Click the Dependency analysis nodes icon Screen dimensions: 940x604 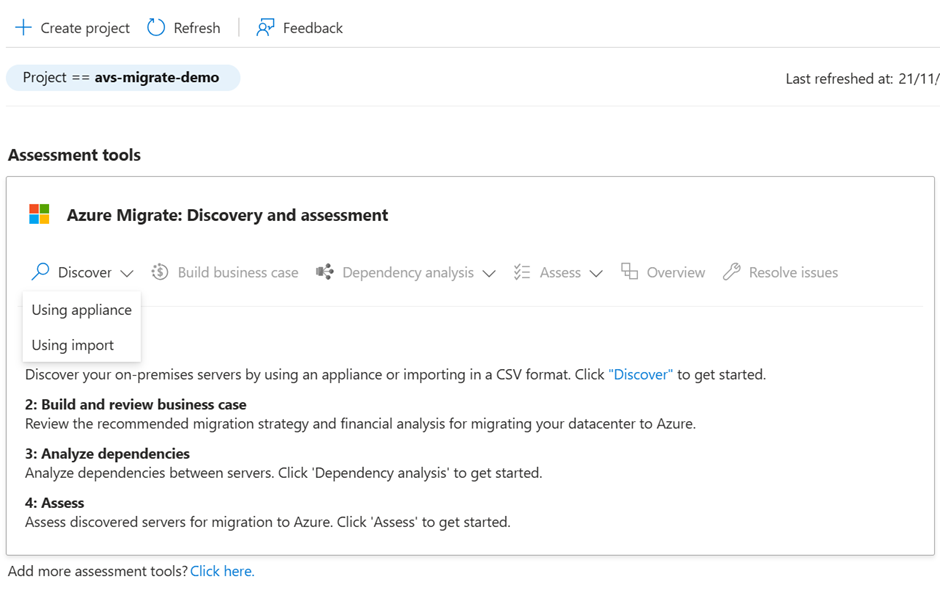coord(325,272)
